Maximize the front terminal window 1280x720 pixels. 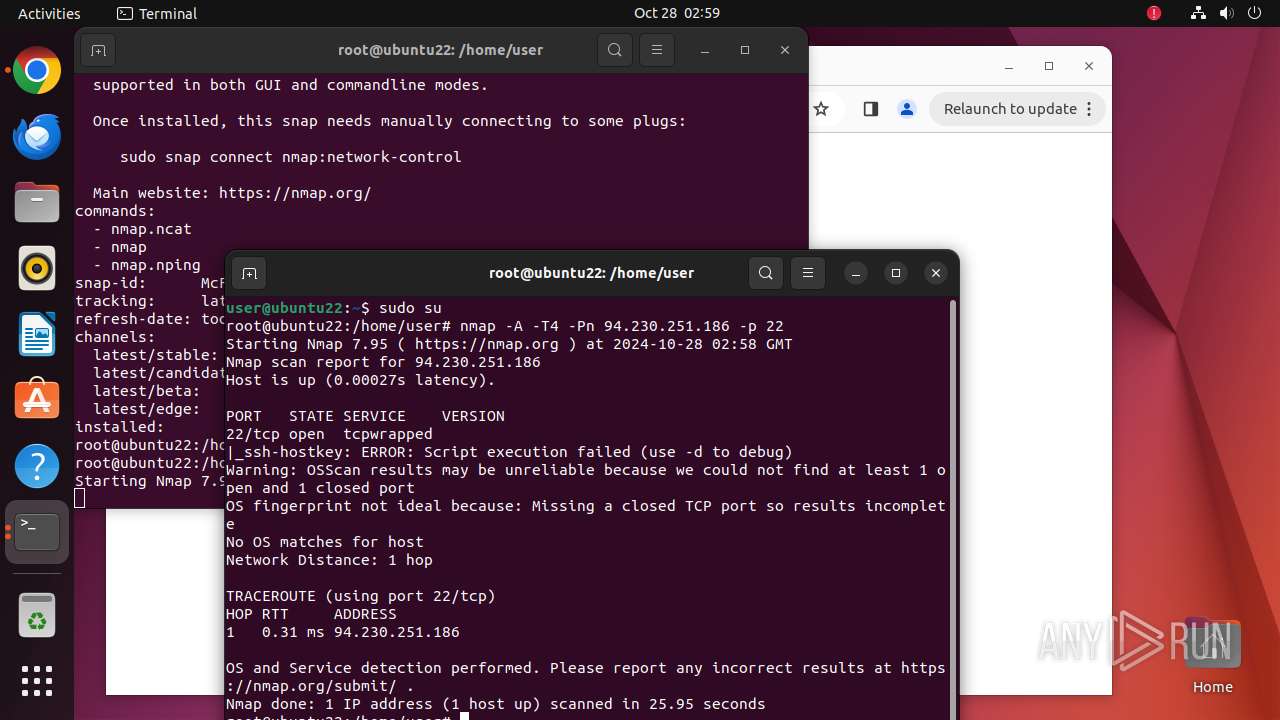(896, 273)
